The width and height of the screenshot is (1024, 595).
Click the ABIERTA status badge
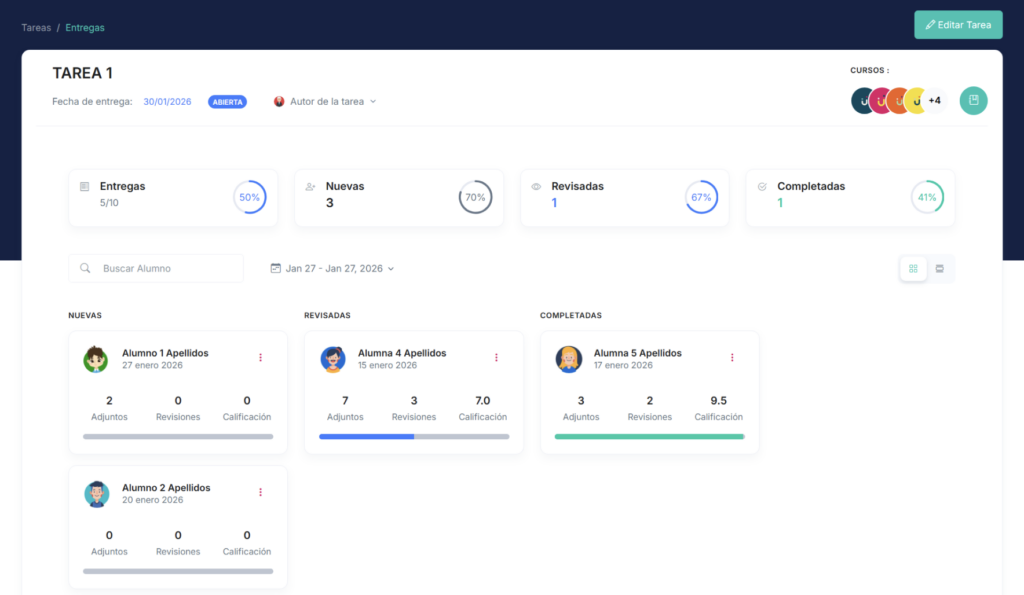pyautogui.click(x=227, y=102)
